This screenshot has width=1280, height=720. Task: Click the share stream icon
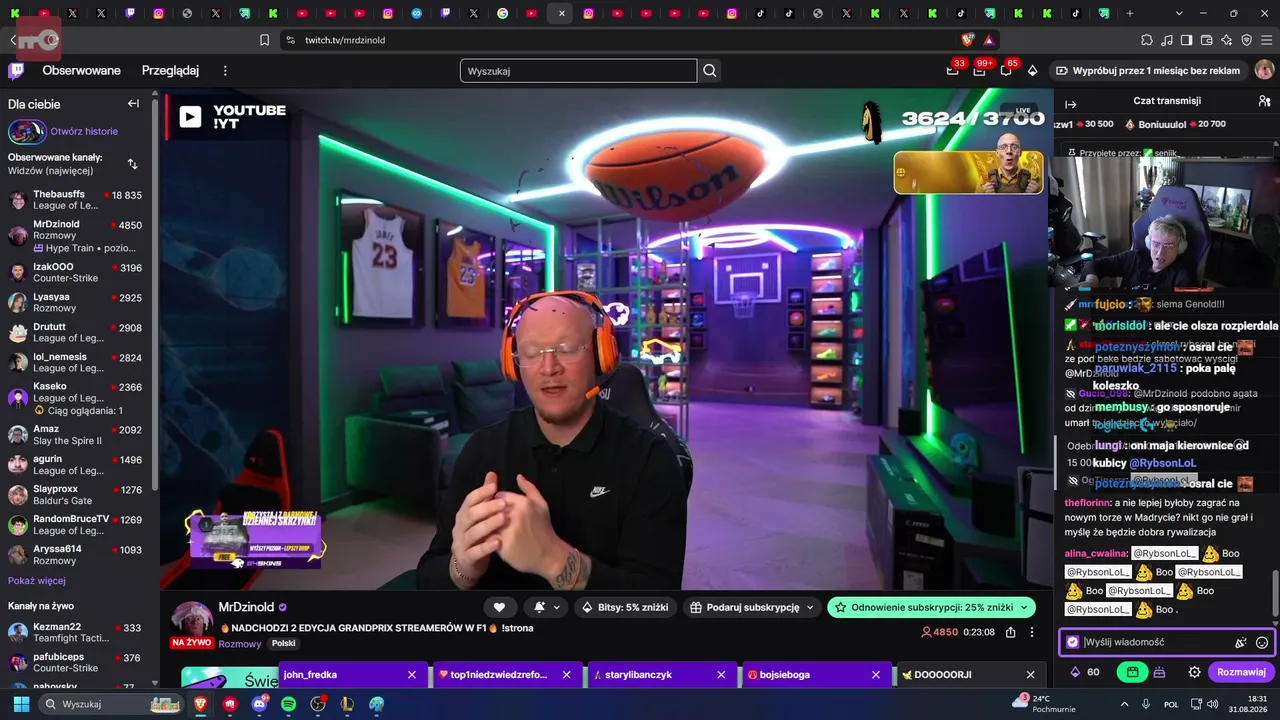(1011, 632)
